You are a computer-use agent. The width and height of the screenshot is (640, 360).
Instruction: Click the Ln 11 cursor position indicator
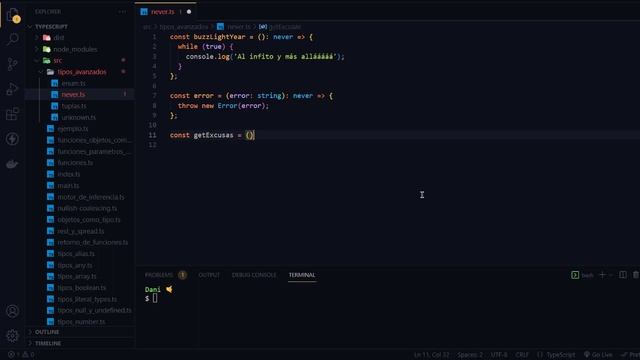[431, 355]
